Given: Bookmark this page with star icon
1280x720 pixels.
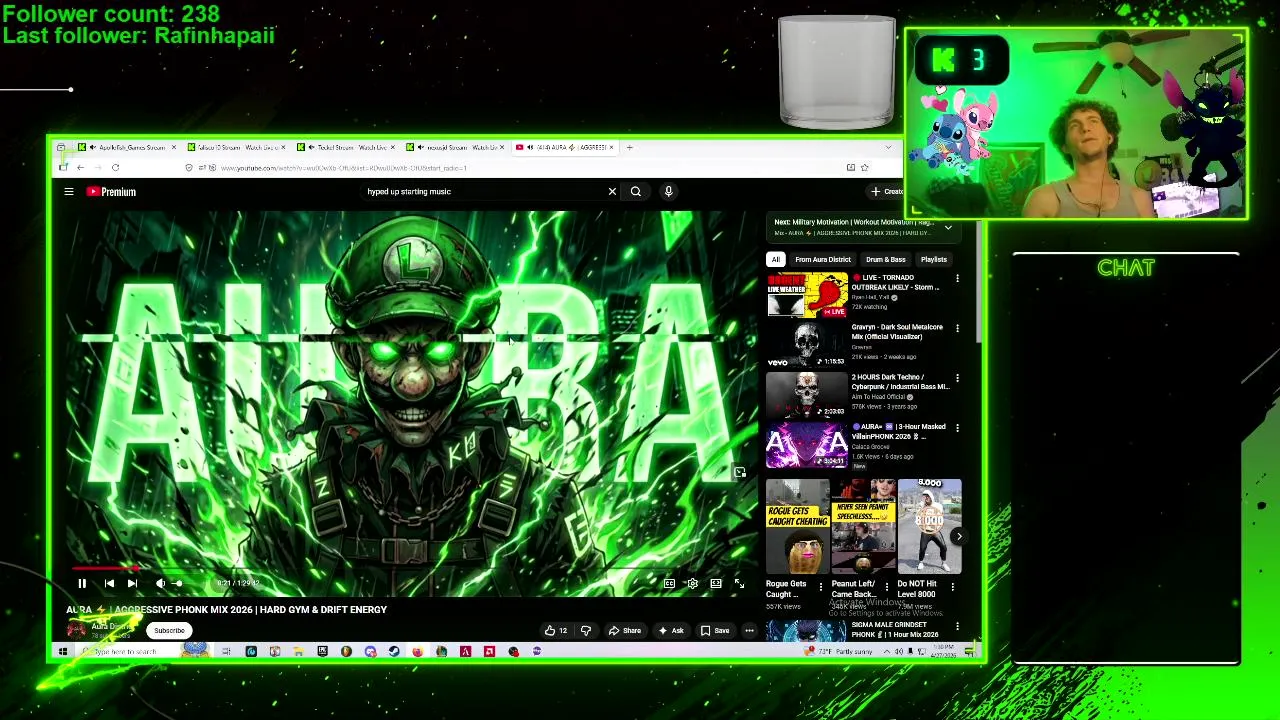Looking at the screenshot, I should (864, 168).
